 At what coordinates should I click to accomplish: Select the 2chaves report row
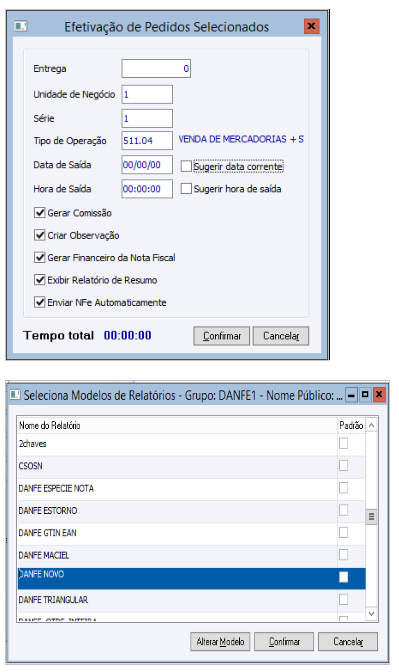tap(192, 444)
